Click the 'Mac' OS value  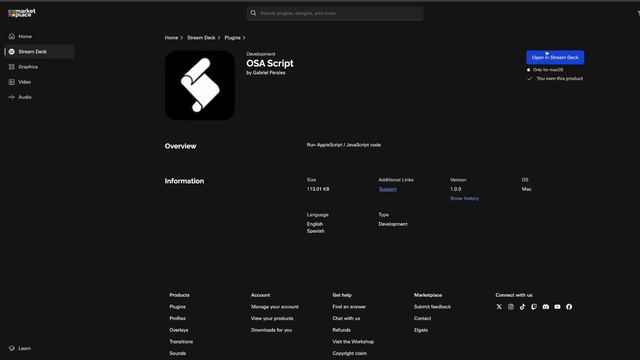[527, 189]
